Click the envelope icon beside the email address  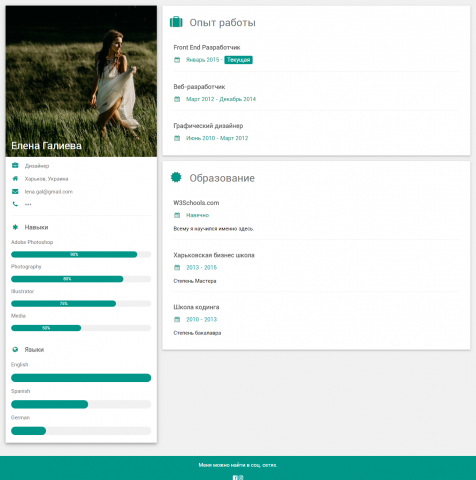tap(15, 191)
